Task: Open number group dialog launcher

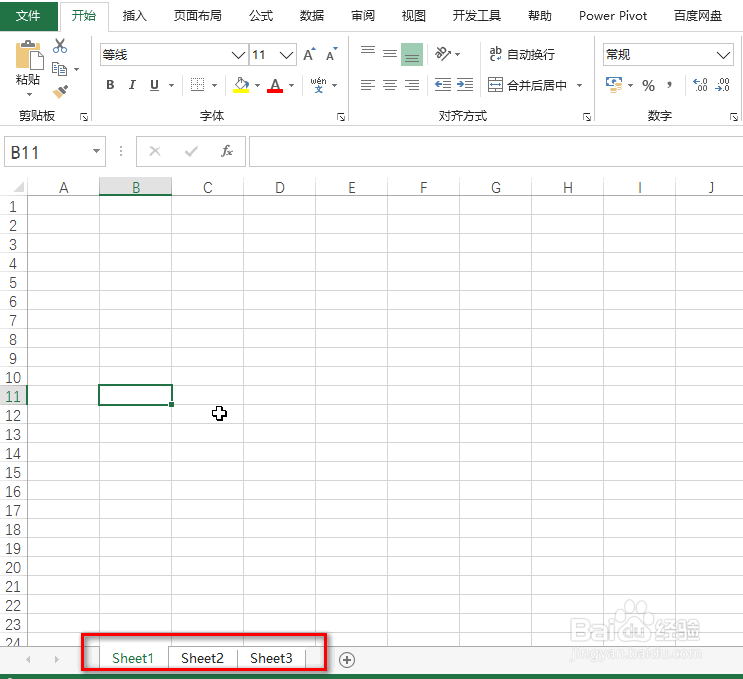Action: pos(734,117)
